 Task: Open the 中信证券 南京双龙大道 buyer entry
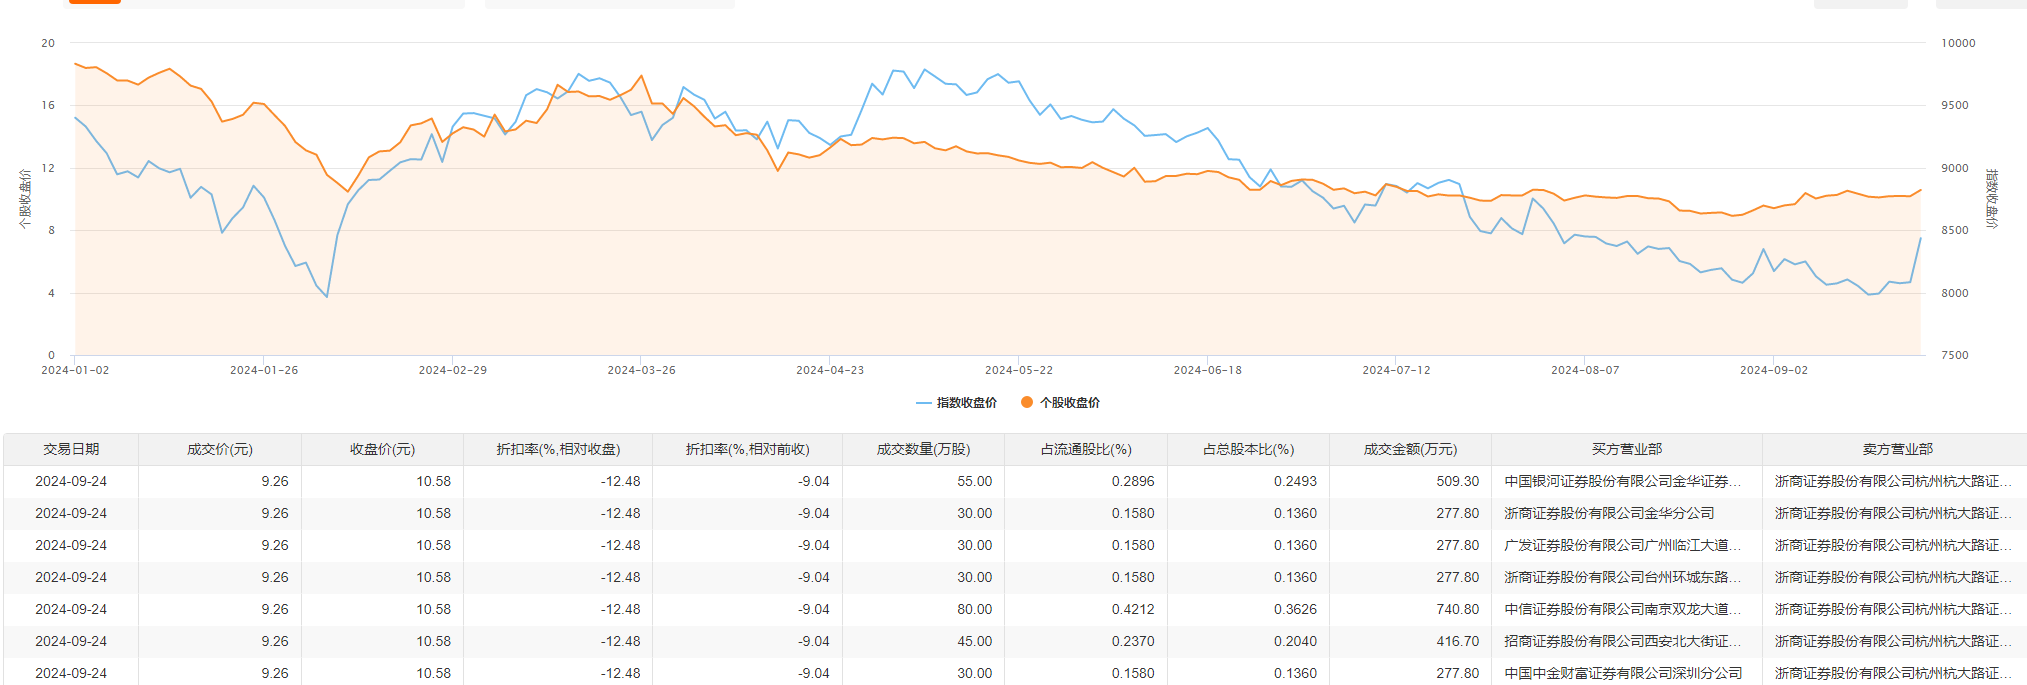1622,609
